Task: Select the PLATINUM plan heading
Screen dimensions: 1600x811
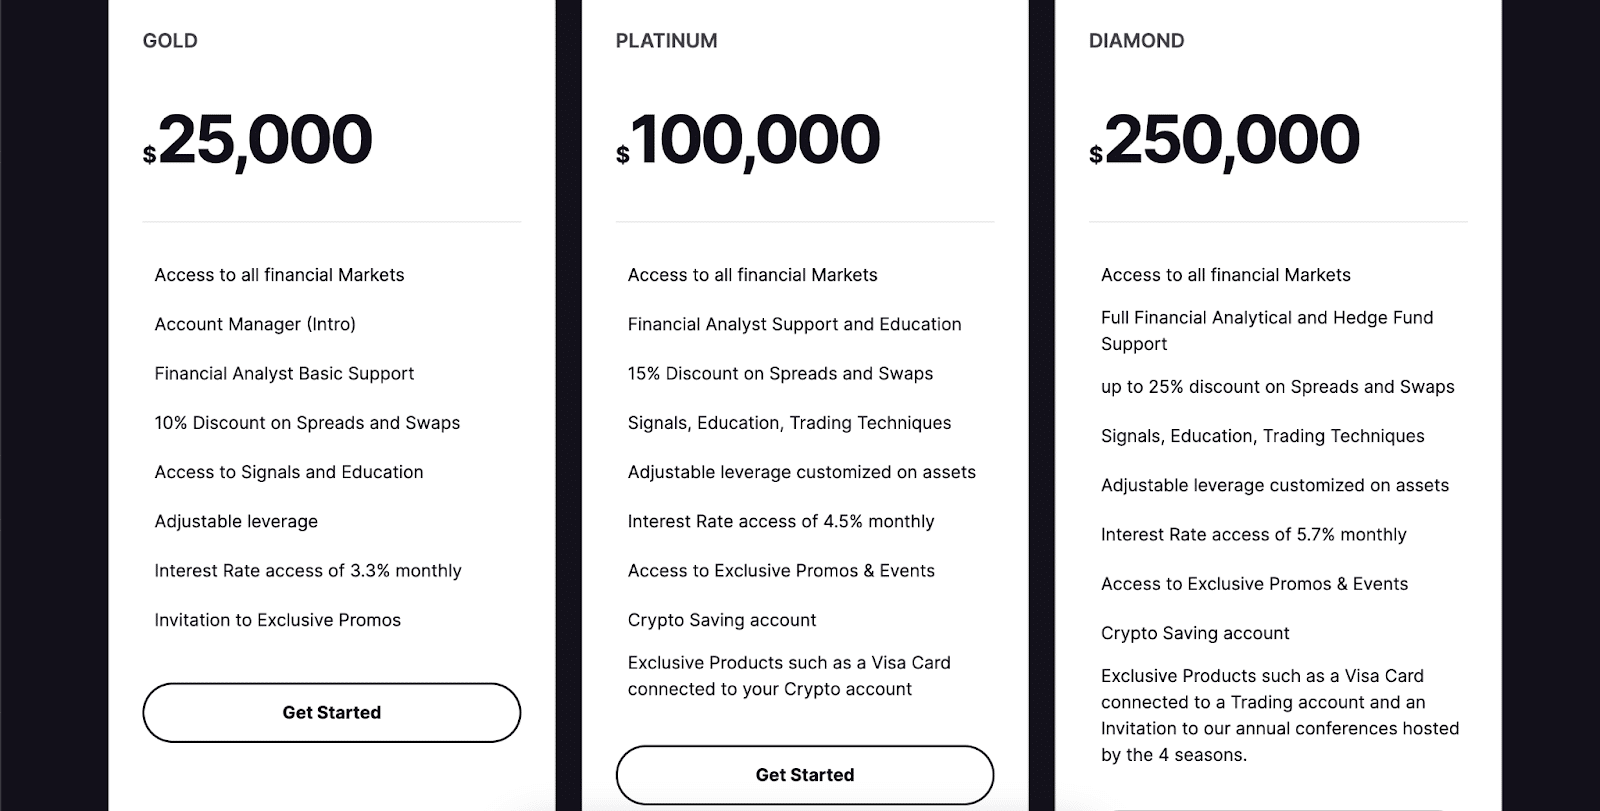Action: point(666,41)
